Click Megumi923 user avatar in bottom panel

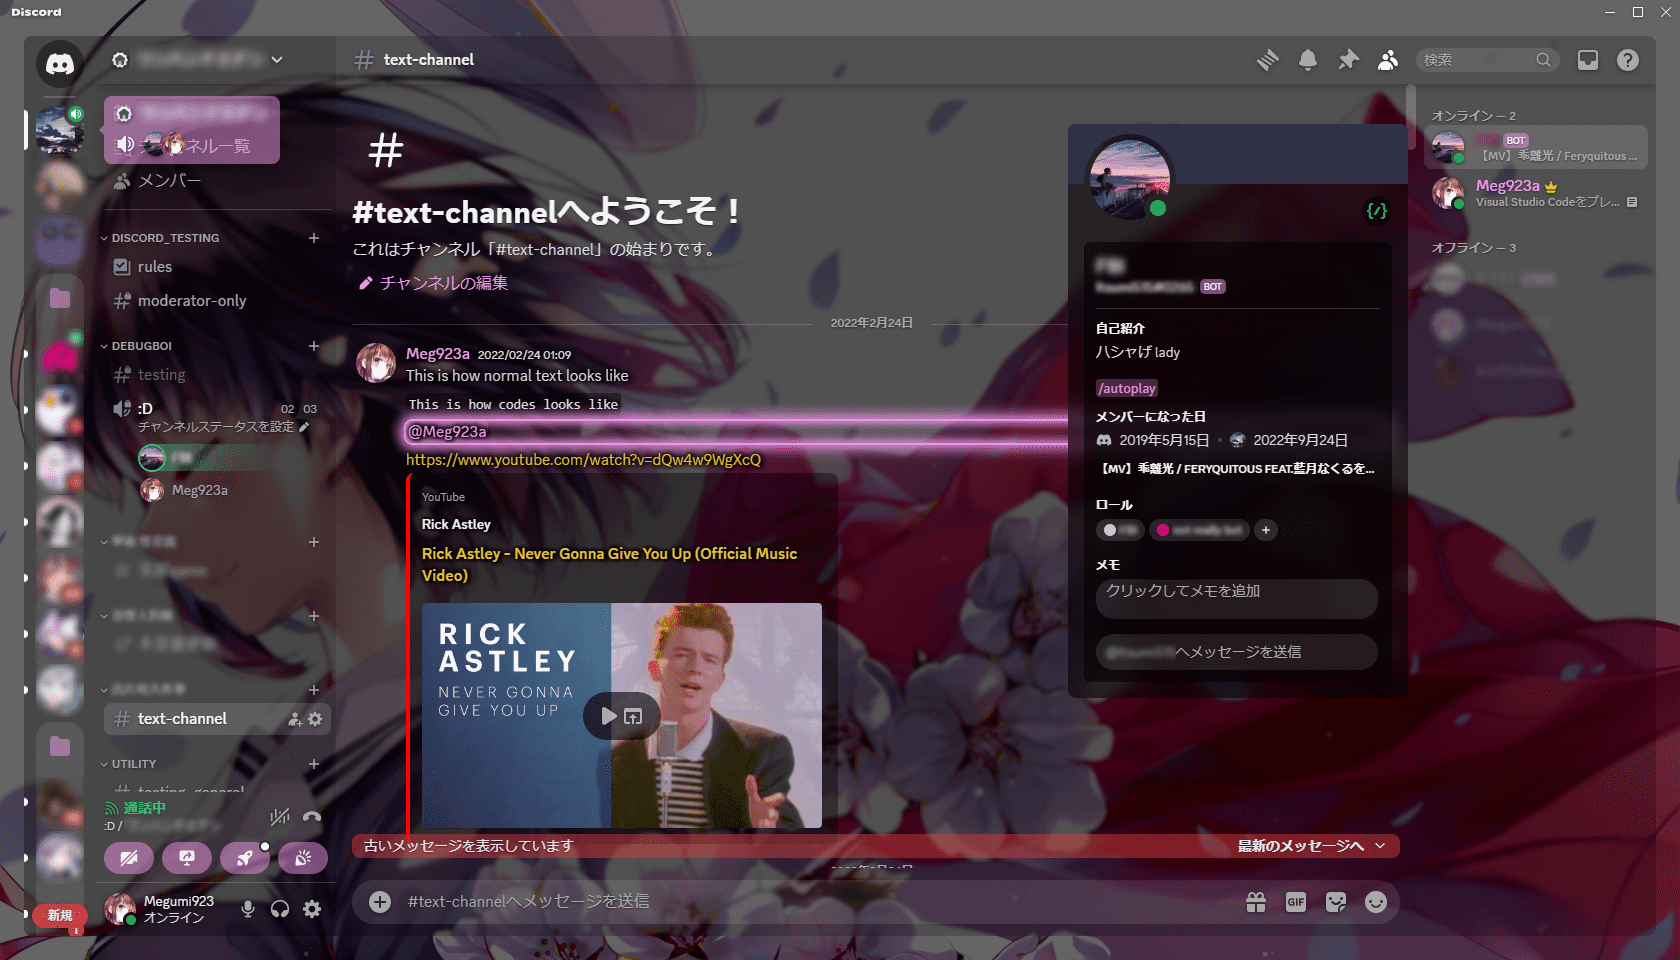[x=120, y=909]
